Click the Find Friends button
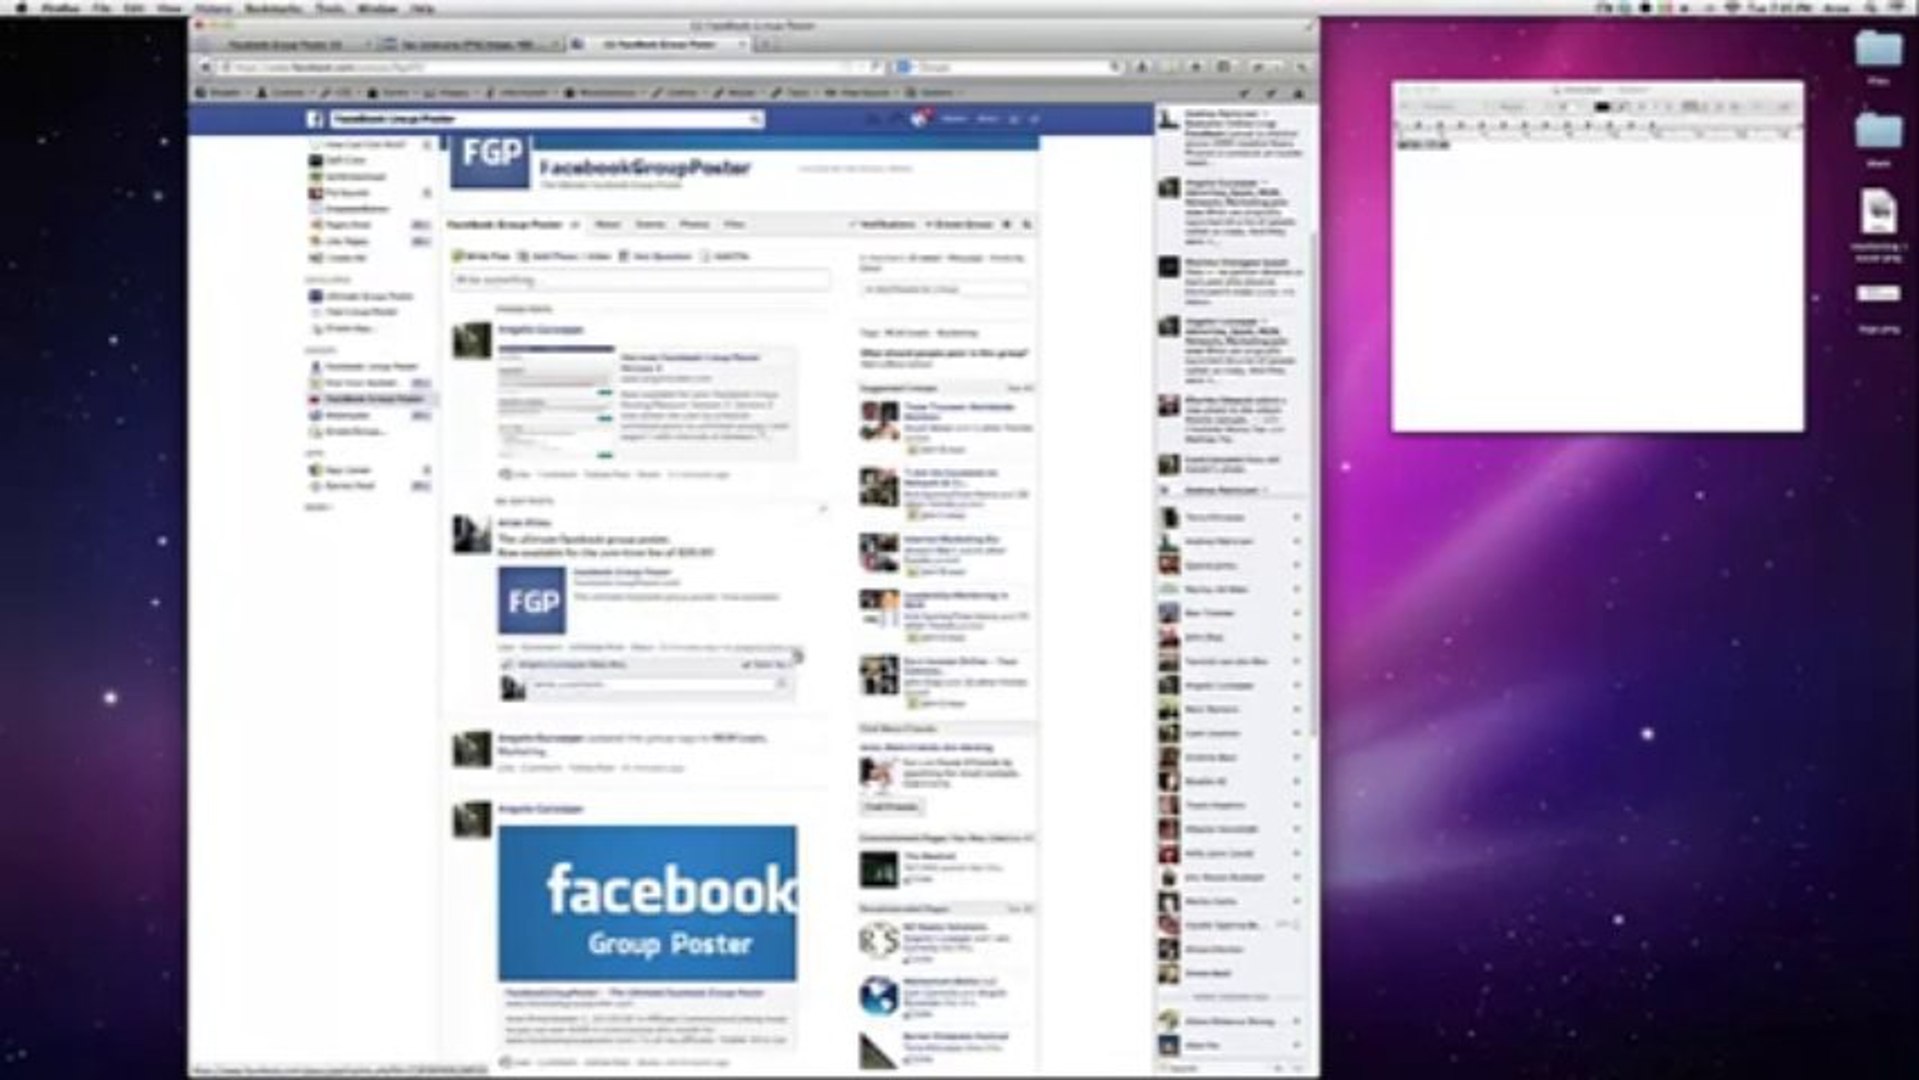 [892, 807]
